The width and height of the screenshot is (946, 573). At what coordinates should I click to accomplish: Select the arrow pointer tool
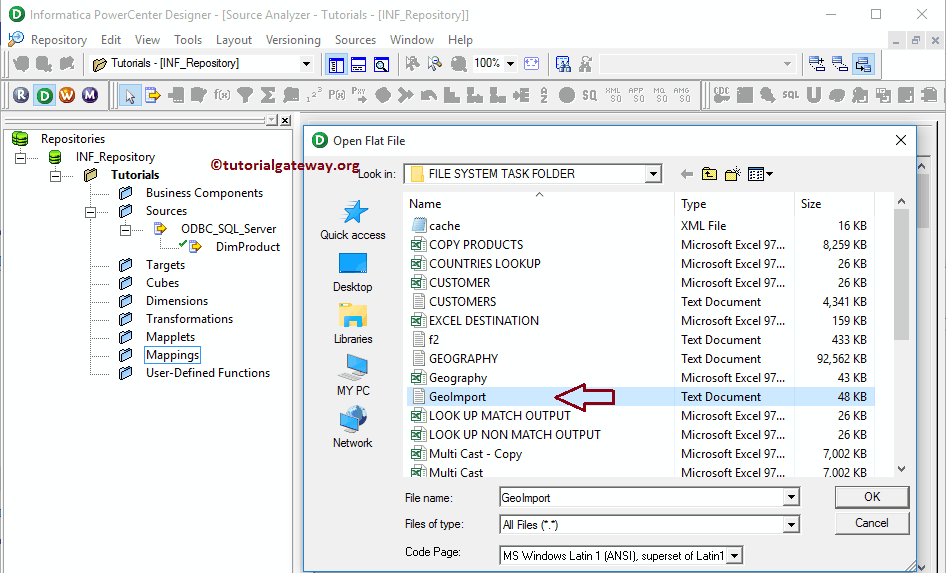[x=130, y=95]
